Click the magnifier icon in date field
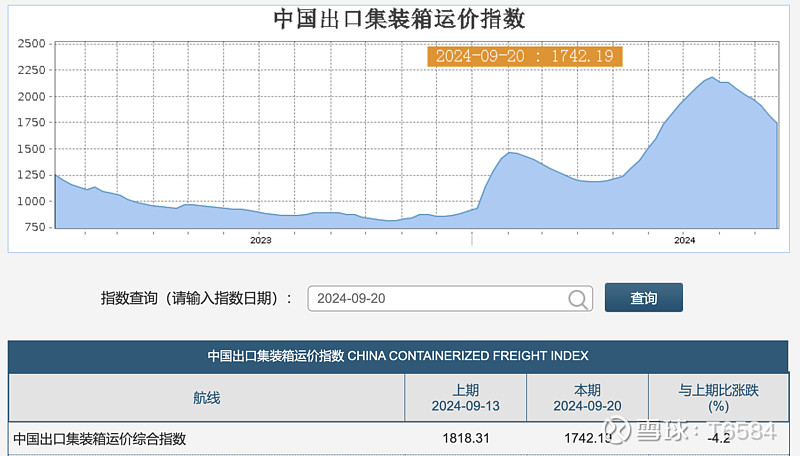The height and width of the screenshot is (456, 800). [578, 299]
